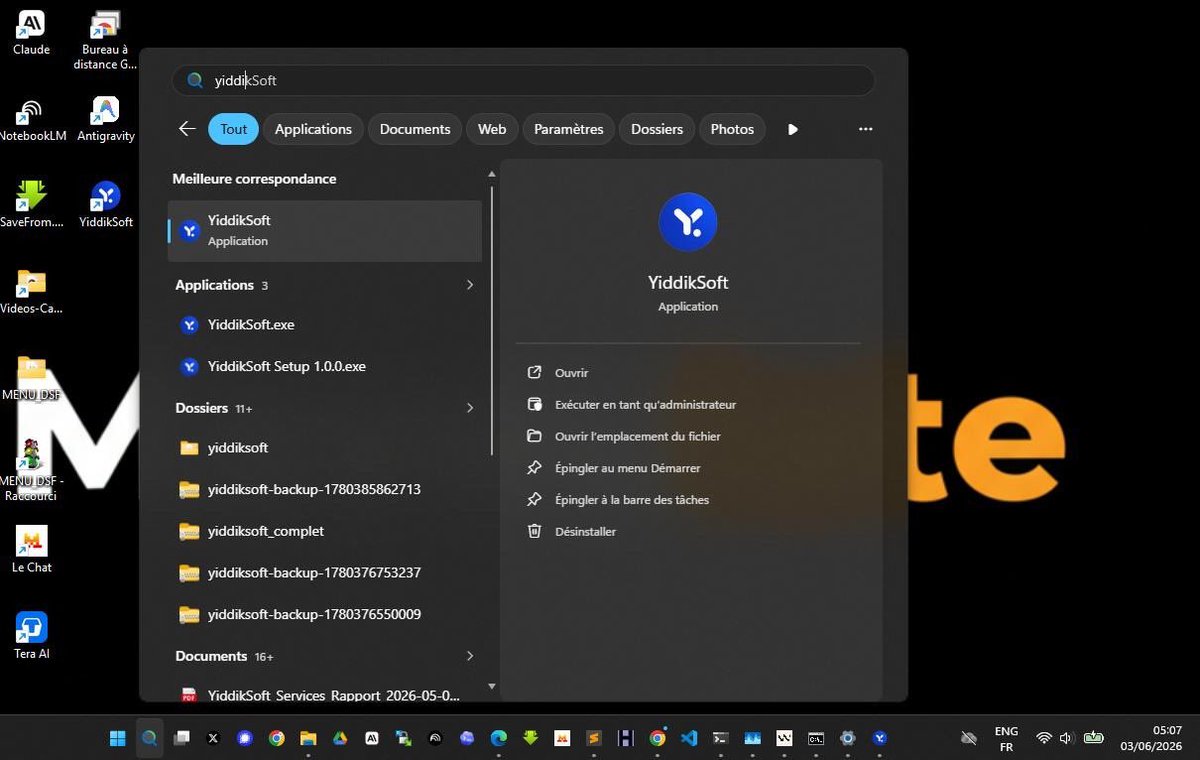Open the yiddiksoft_complet folder result
Screen dimensions: 1200x760
tap(325, 531)
